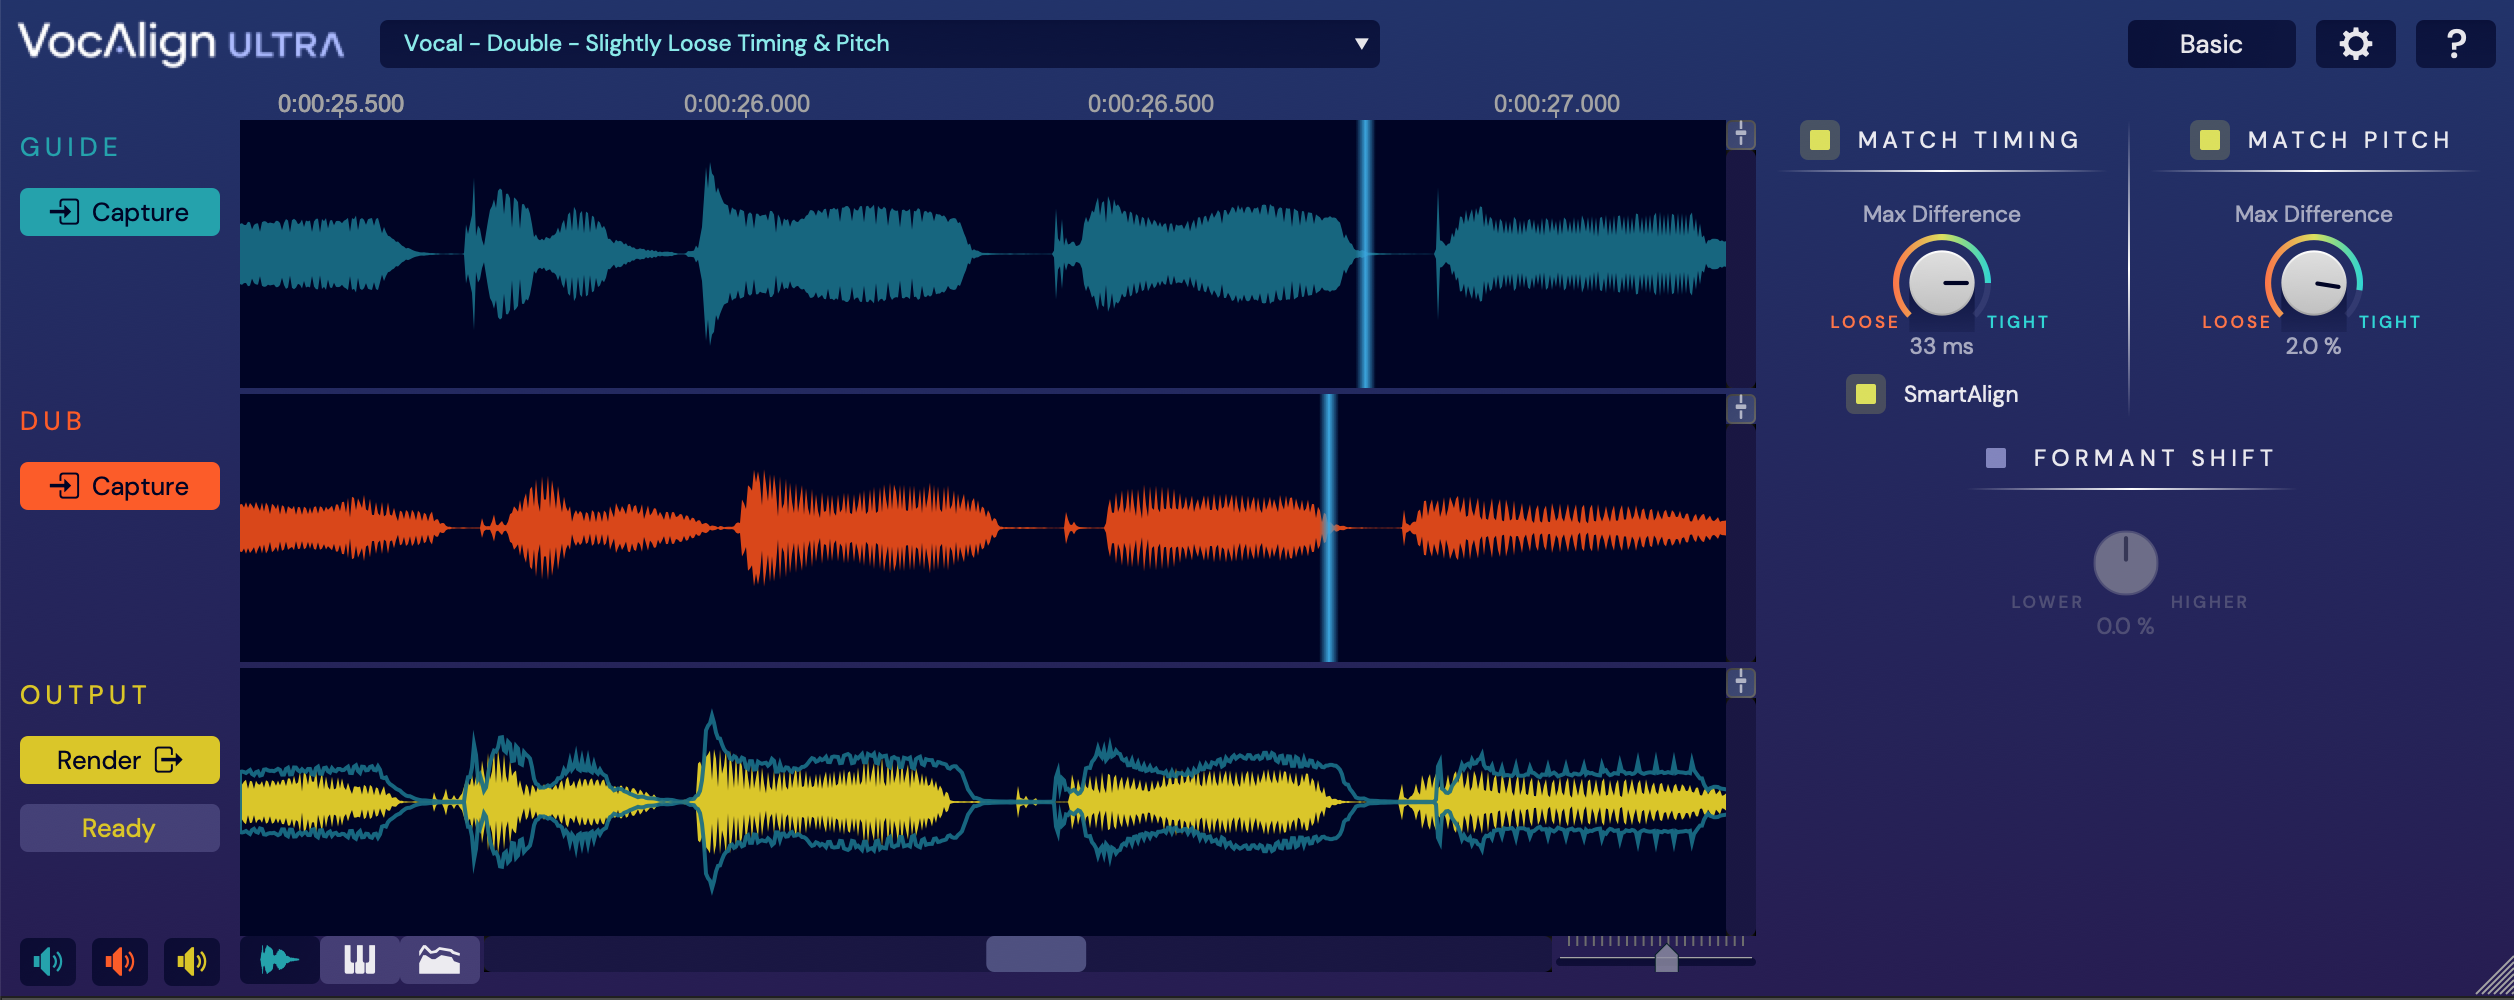Click the Guide track vertical zoom handle

[1741, 135]
